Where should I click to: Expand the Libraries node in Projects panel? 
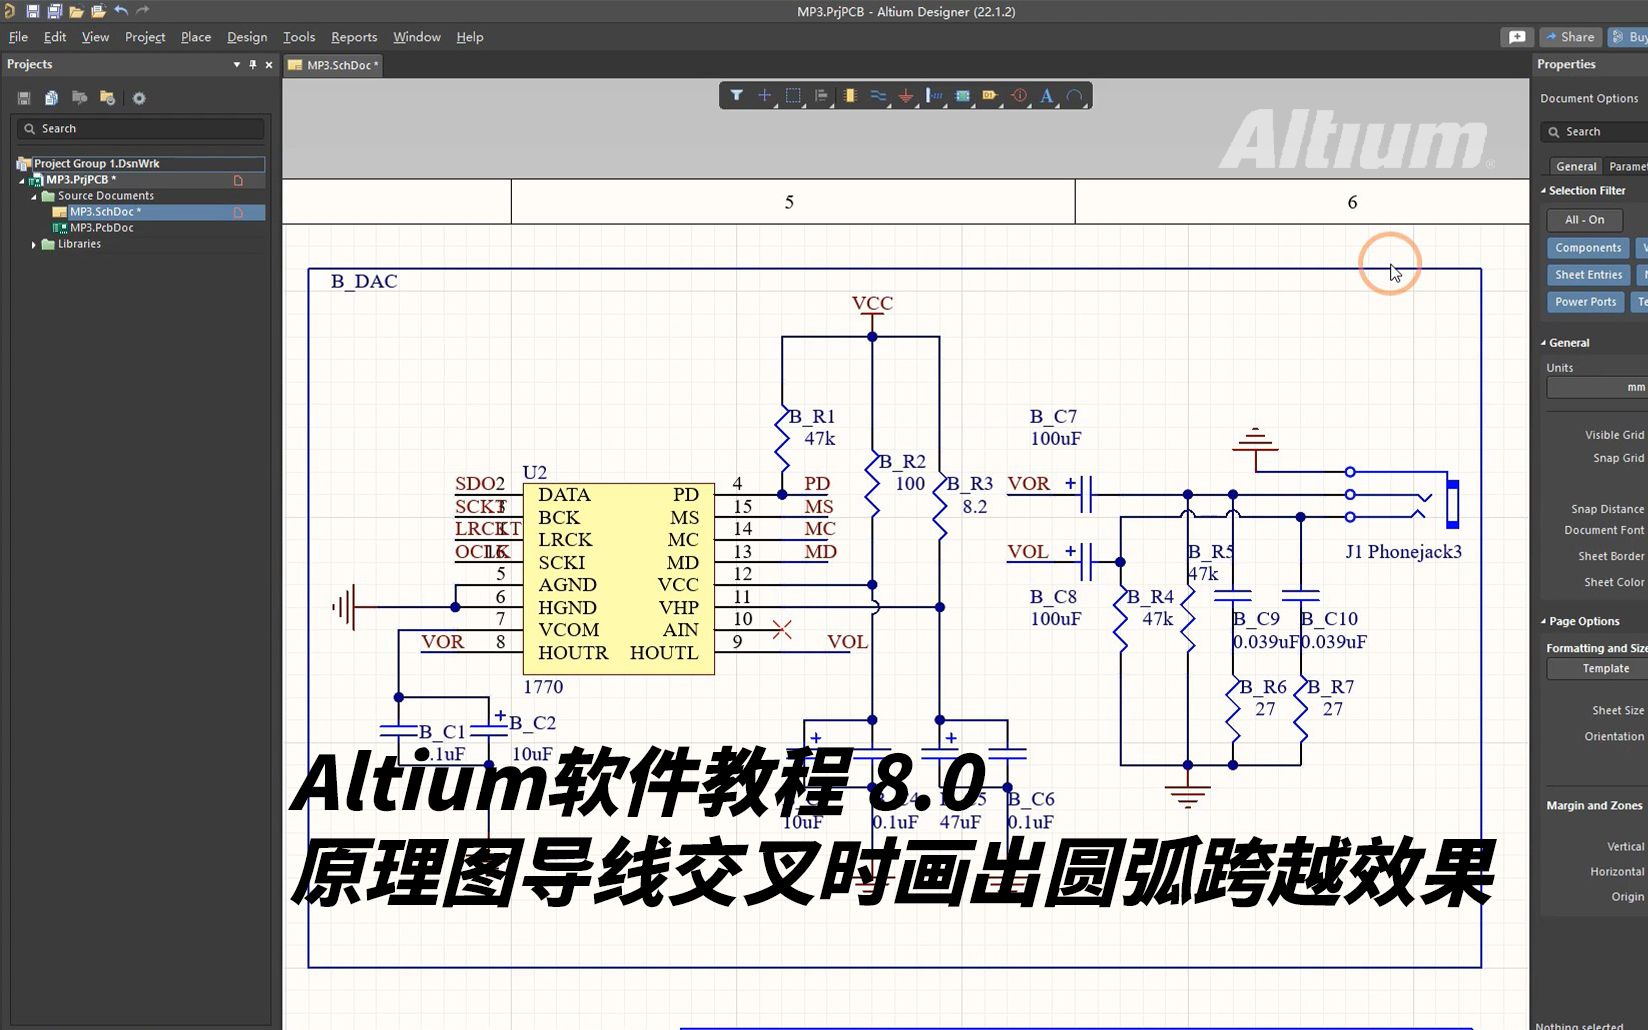[35, 244]
